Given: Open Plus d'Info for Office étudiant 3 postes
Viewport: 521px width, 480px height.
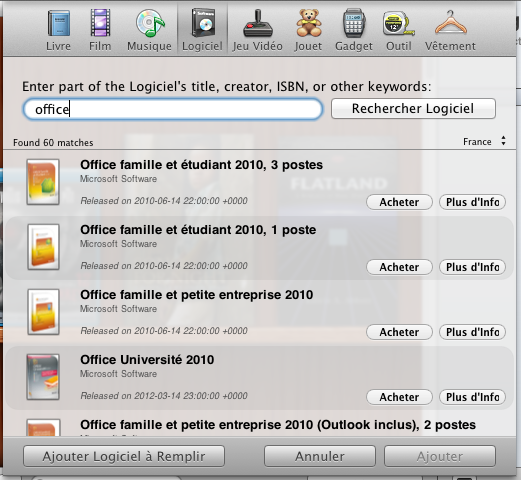Looking at the screenshot, I should coord(472,202).
